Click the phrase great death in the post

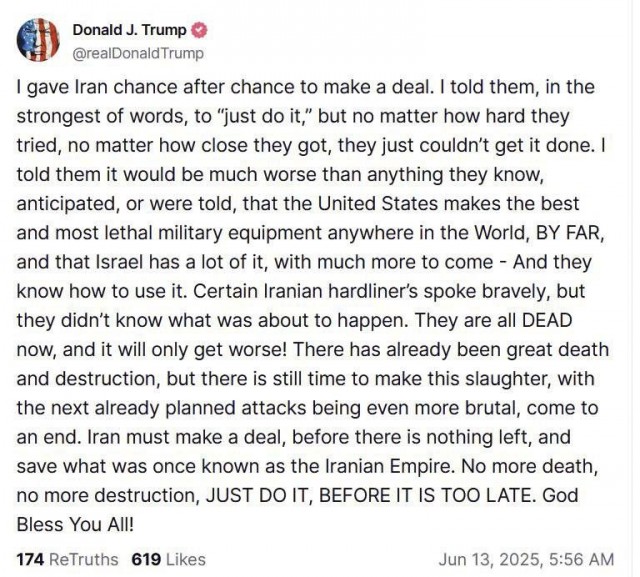[557, 350]
